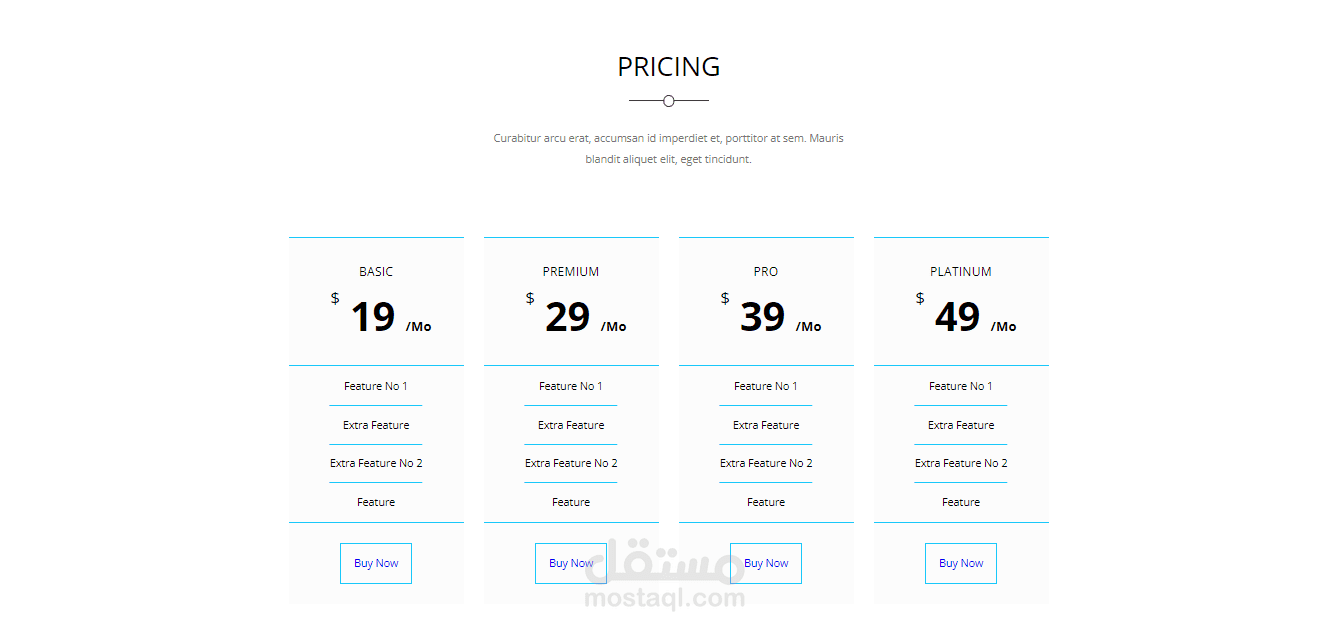Click the PREMIUM plan title
Screen dimensions: 1330x625
click(x=571, y=272)
